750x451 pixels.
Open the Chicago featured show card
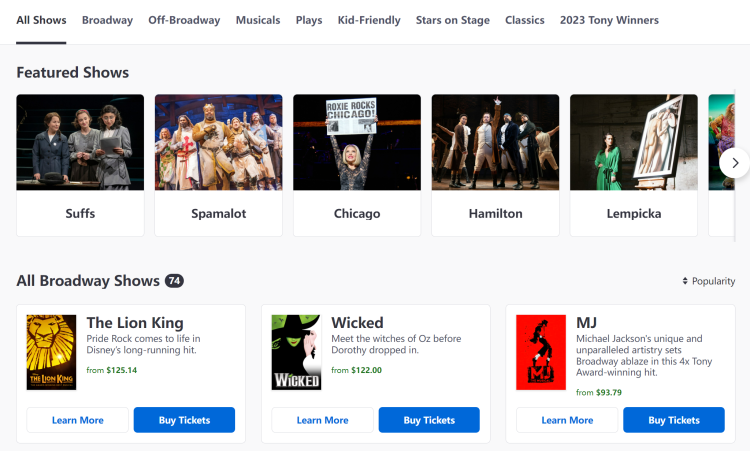coord(357,213)
